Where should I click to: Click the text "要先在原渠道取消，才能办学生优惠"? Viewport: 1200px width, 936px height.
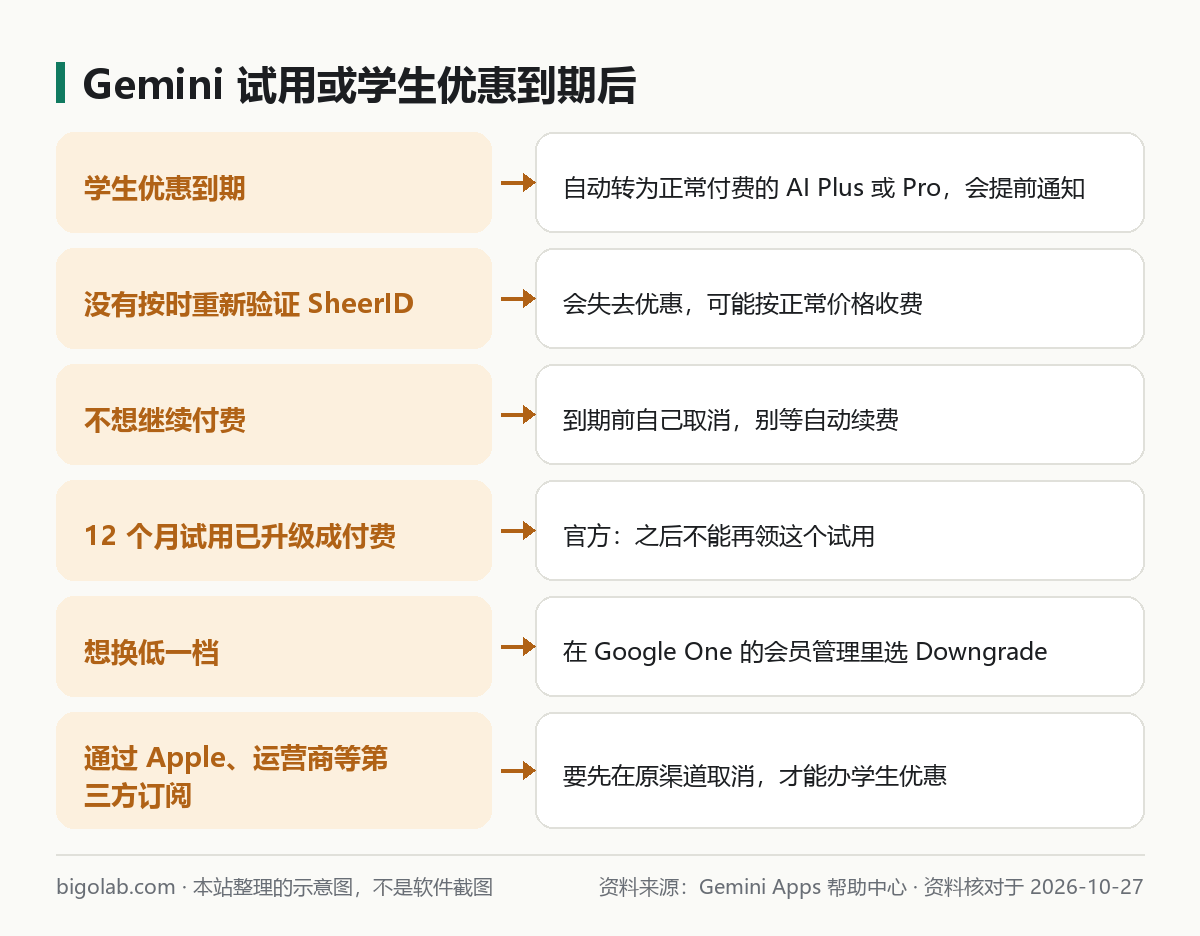coord(754,776)
